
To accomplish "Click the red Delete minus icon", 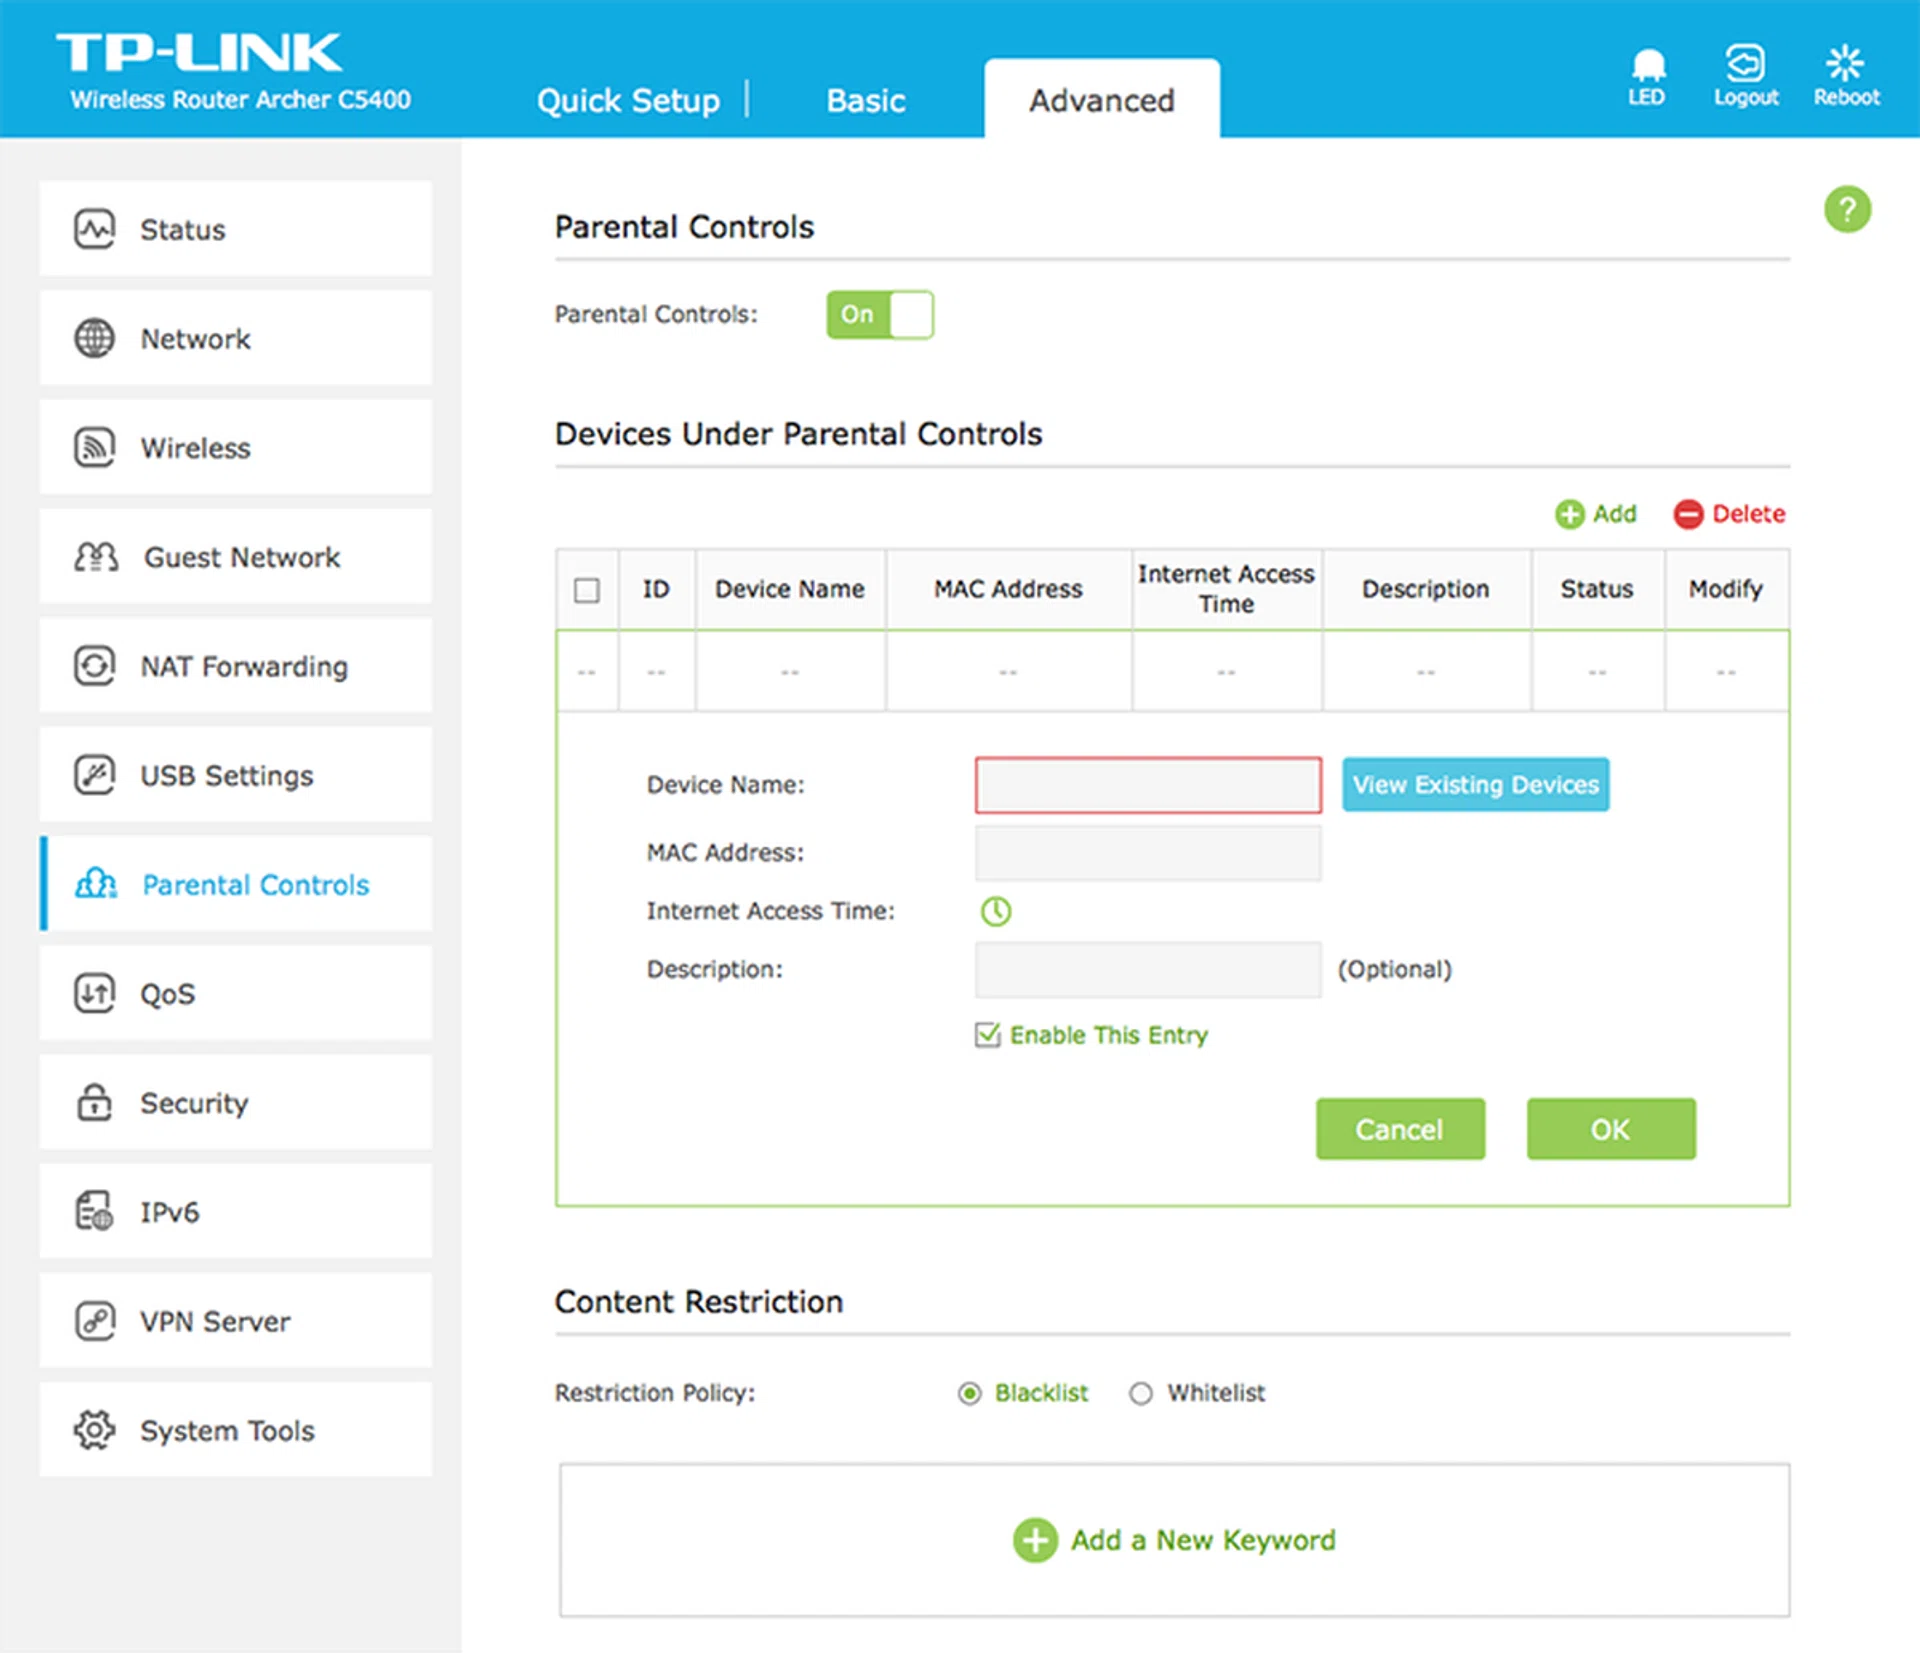I will (1688, 514).
